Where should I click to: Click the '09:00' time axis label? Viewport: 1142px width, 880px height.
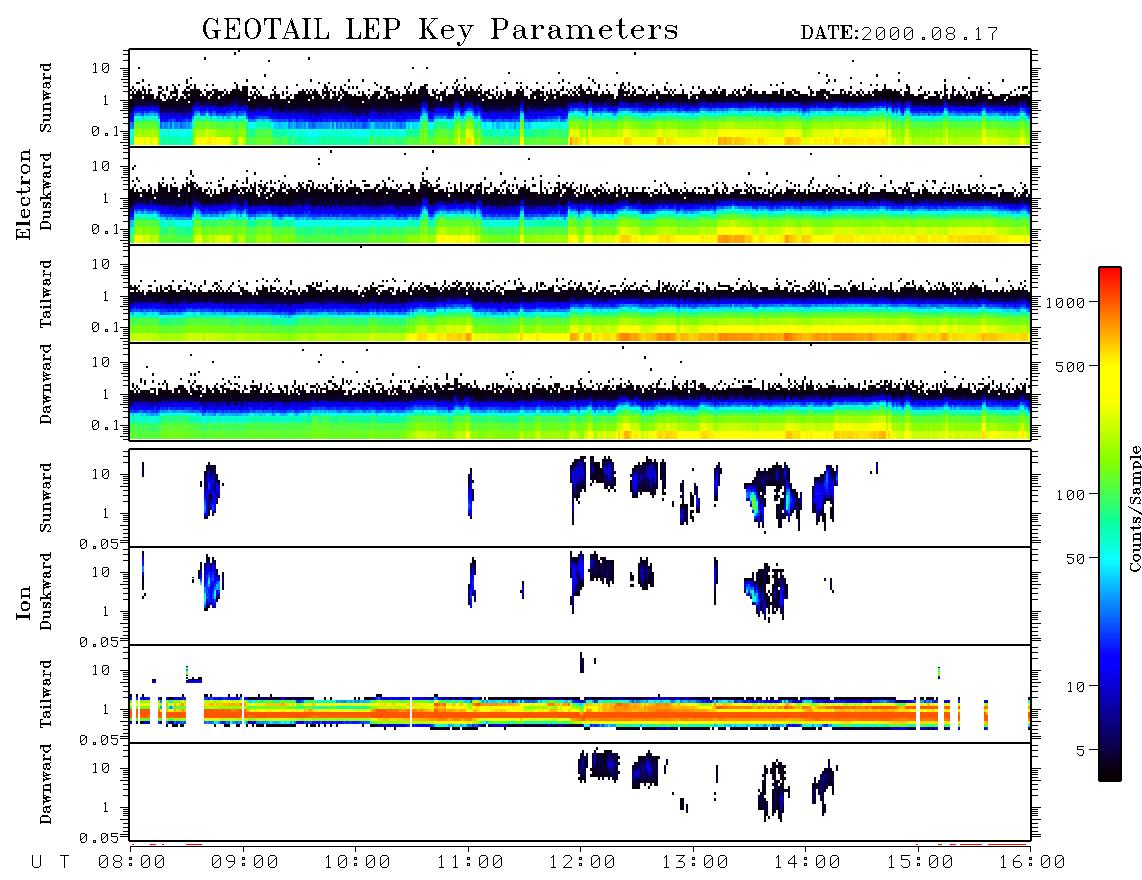245,862
